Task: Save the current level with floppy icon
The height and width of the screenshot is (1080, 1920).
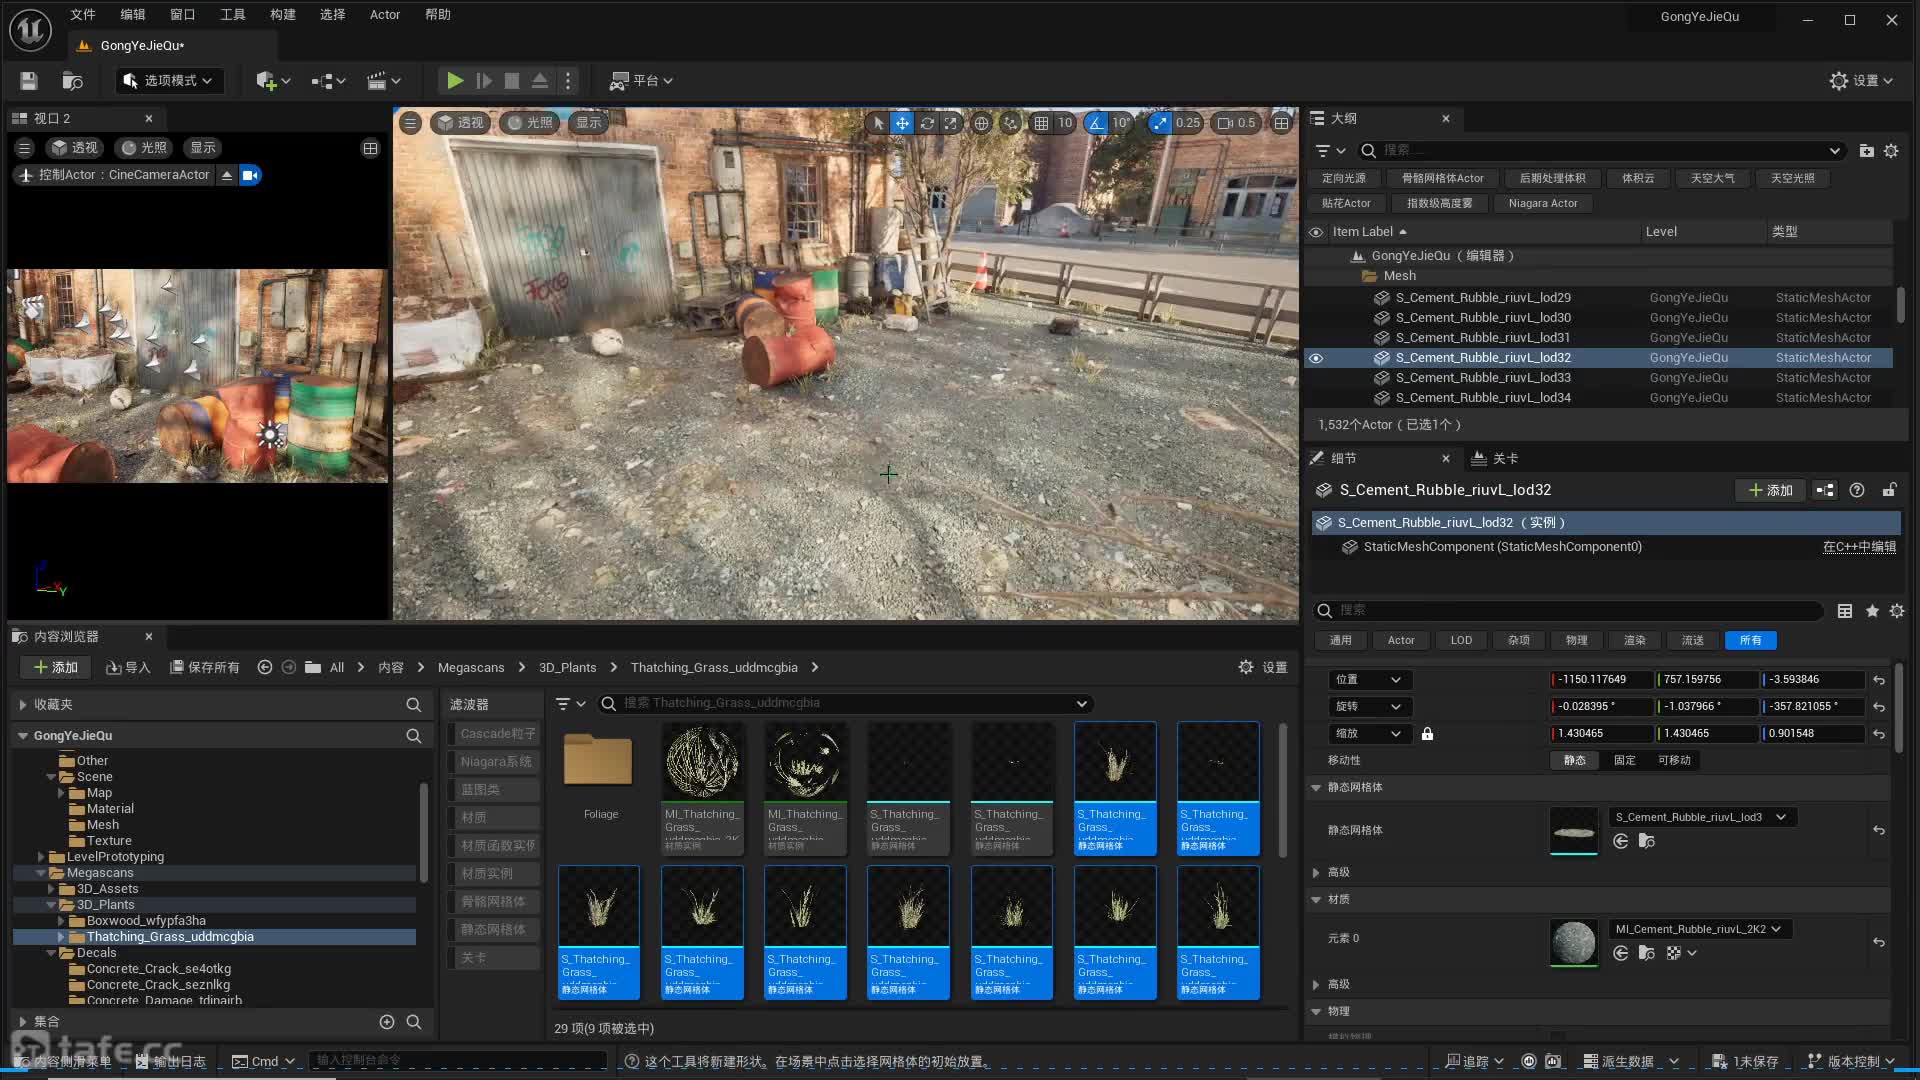Action: [x=29, y=81]
